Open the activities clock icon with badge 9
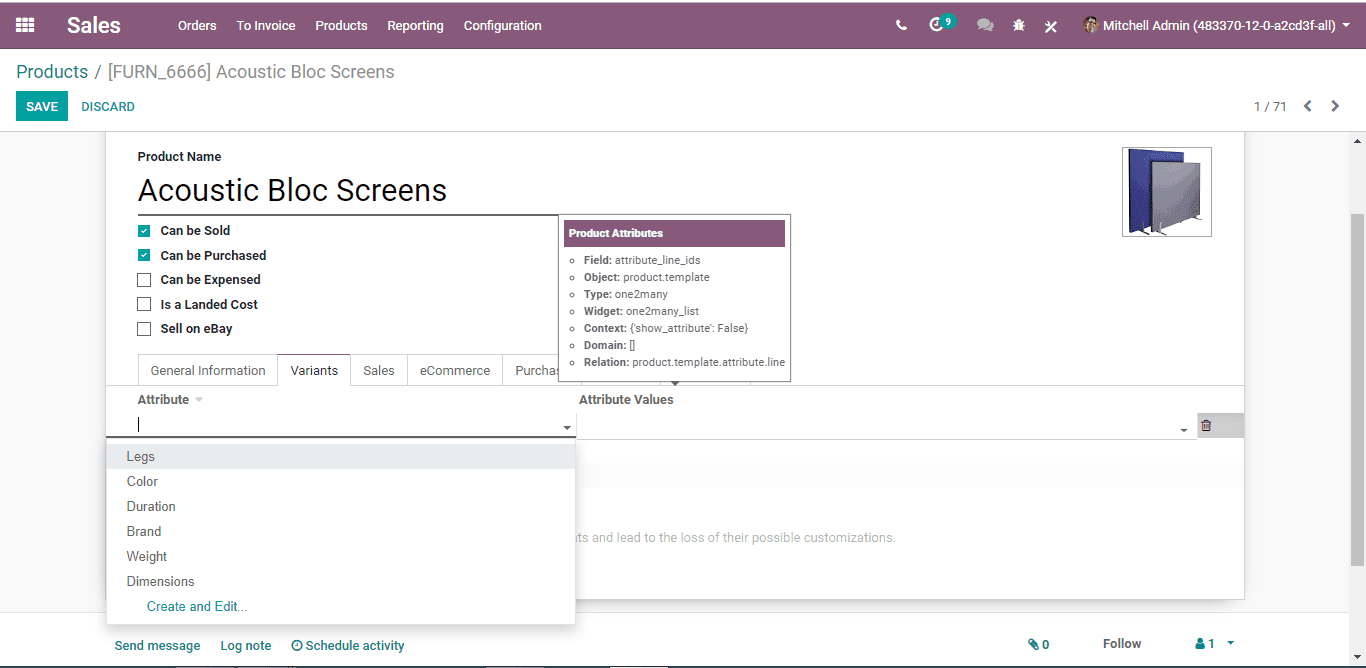 point(940,24)
